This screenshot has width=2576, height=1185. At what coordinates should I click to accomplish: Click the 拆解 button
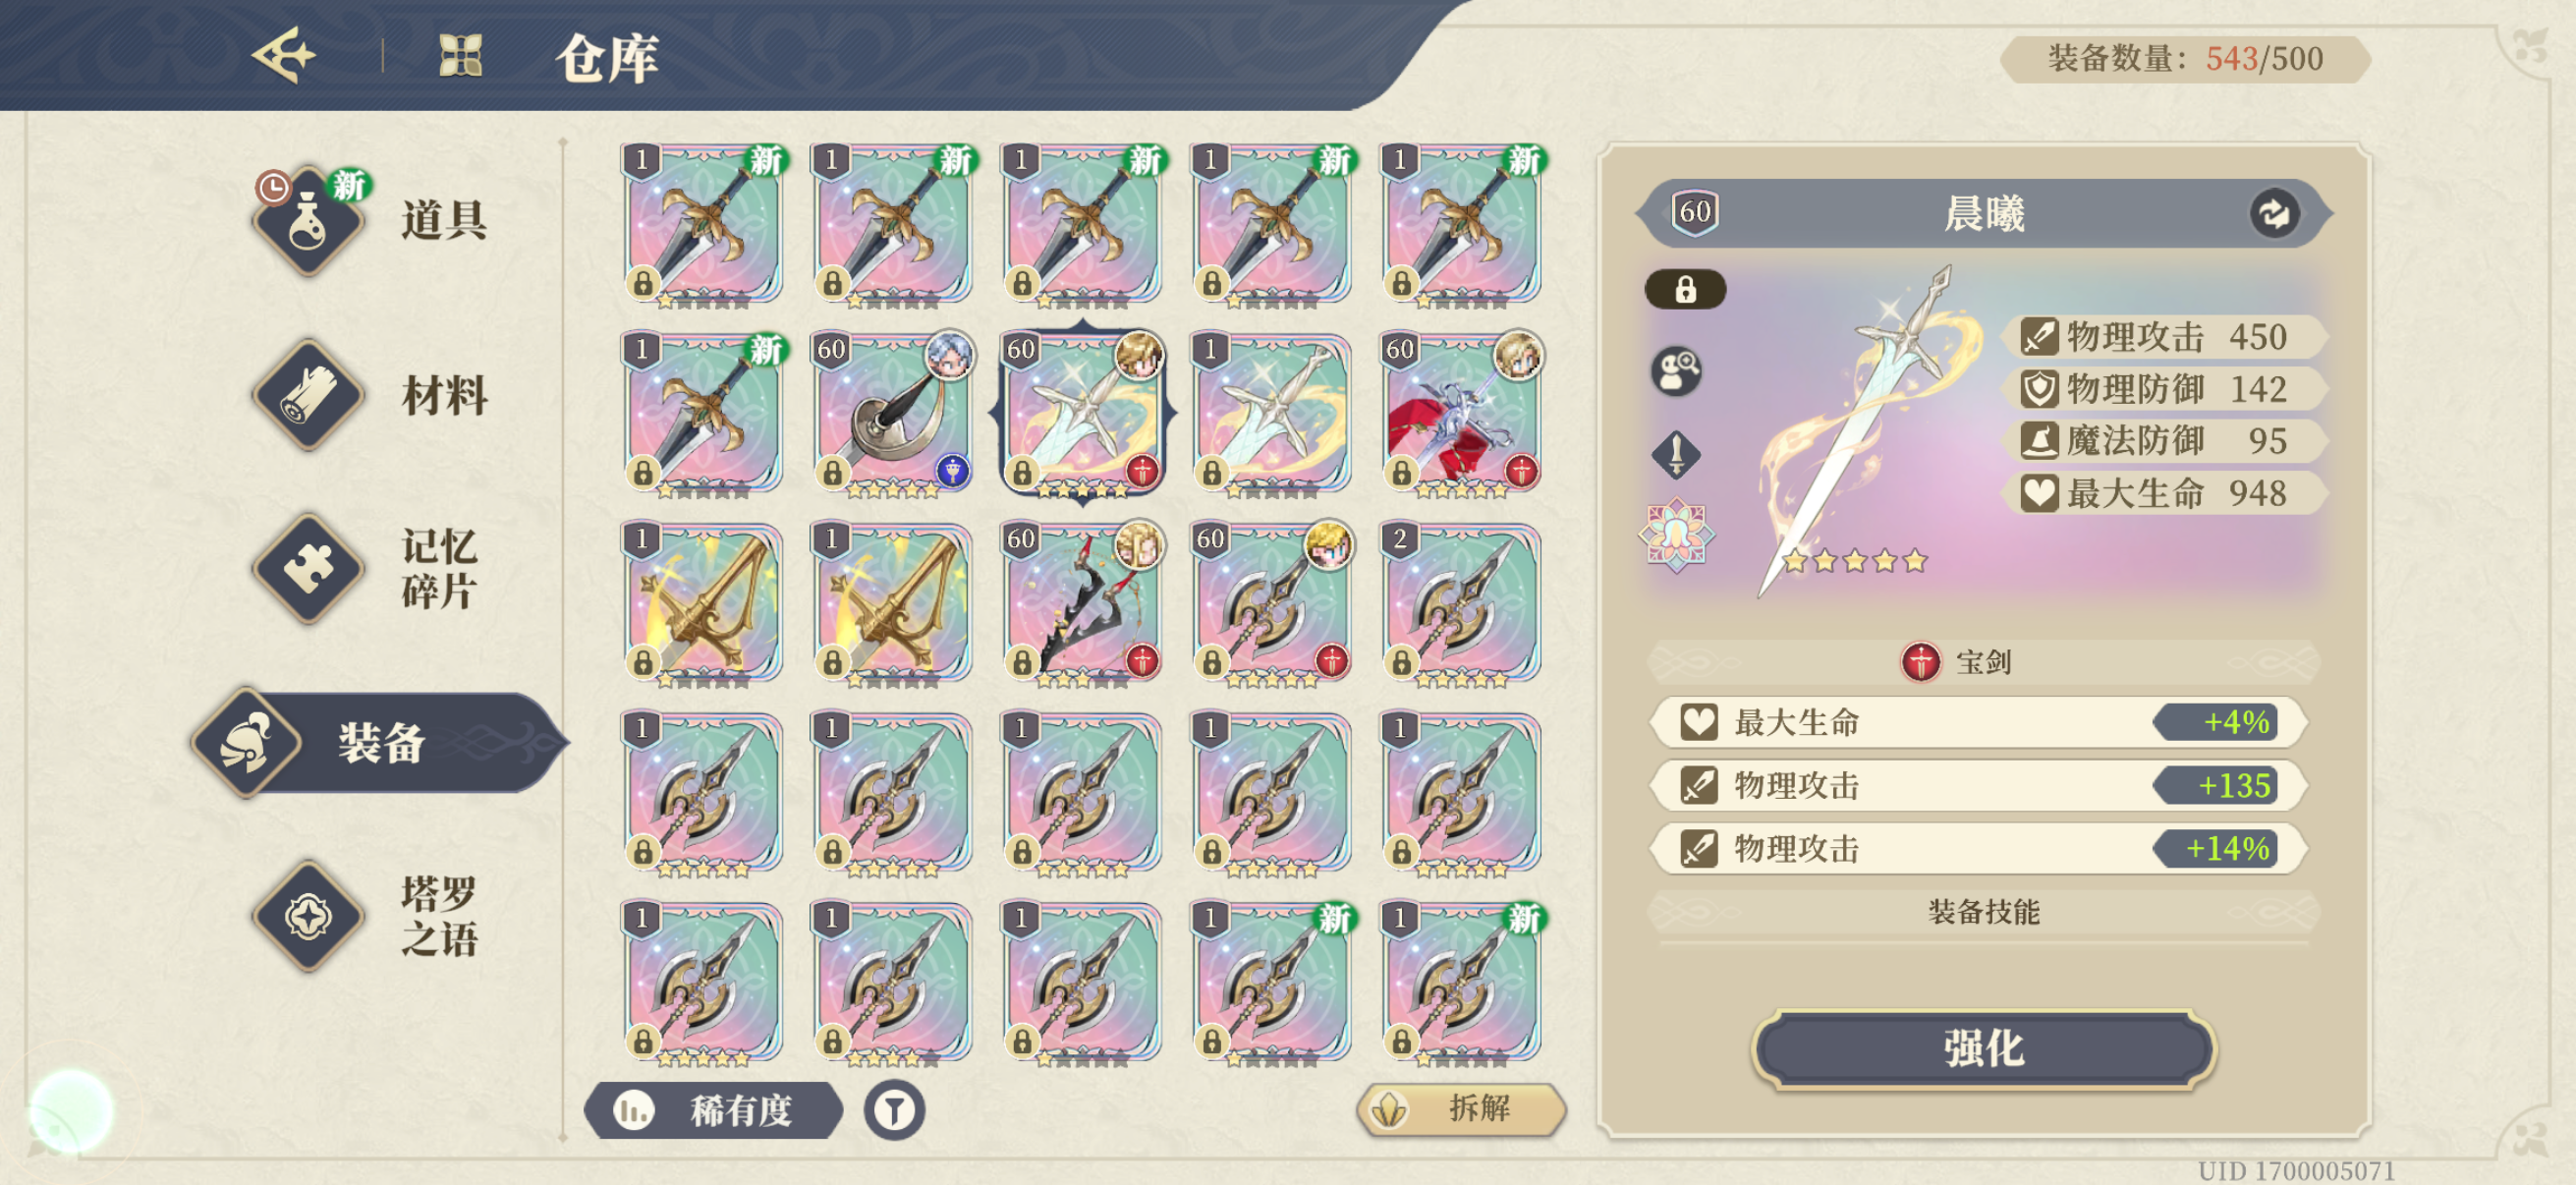[x=1461, y=1108]
